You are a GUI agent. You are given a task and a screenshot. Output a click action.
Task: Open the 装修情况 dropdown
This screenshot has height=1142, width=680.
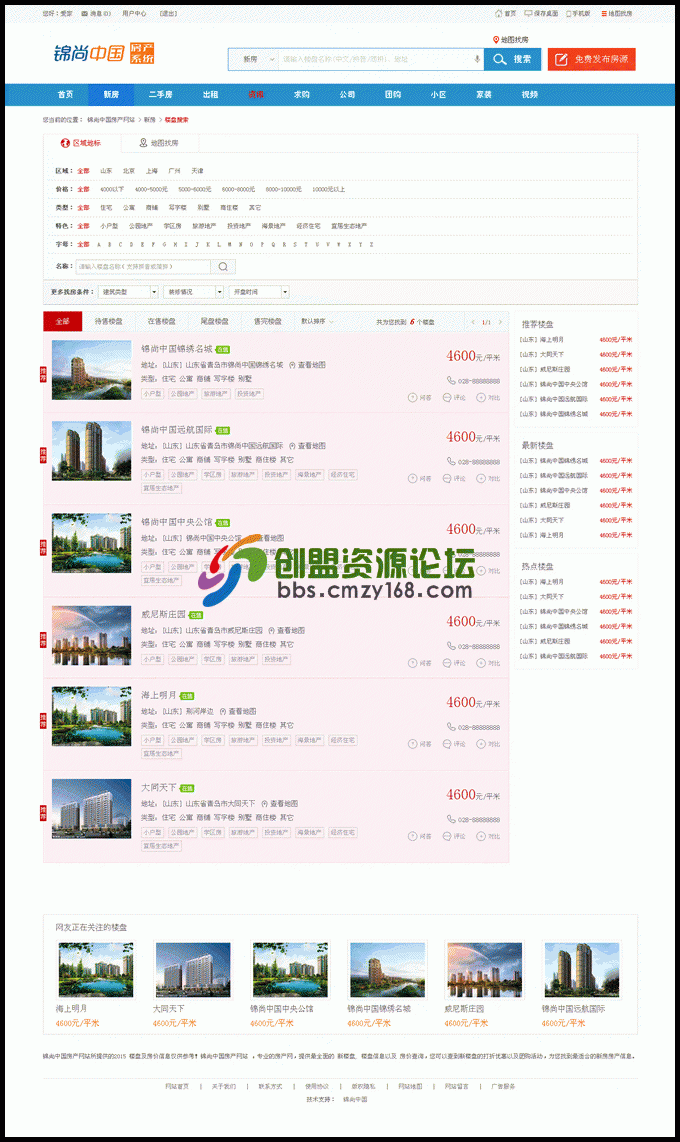[194, 292]
